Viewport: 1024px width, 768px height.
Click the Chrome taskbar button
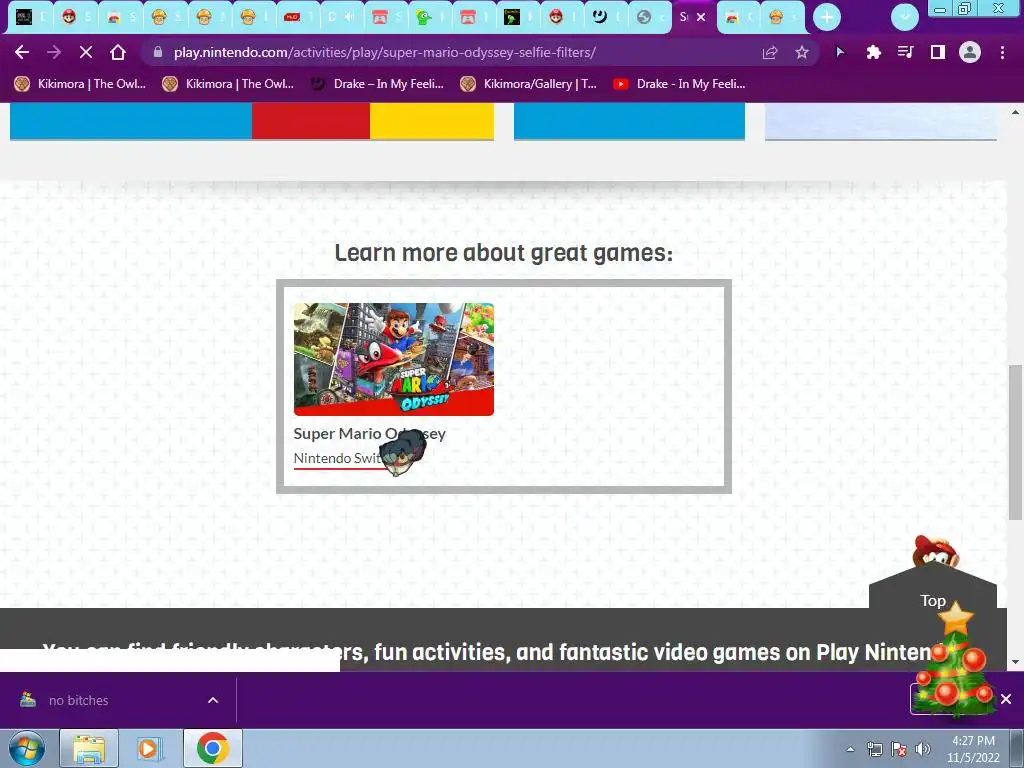(212, 748)
